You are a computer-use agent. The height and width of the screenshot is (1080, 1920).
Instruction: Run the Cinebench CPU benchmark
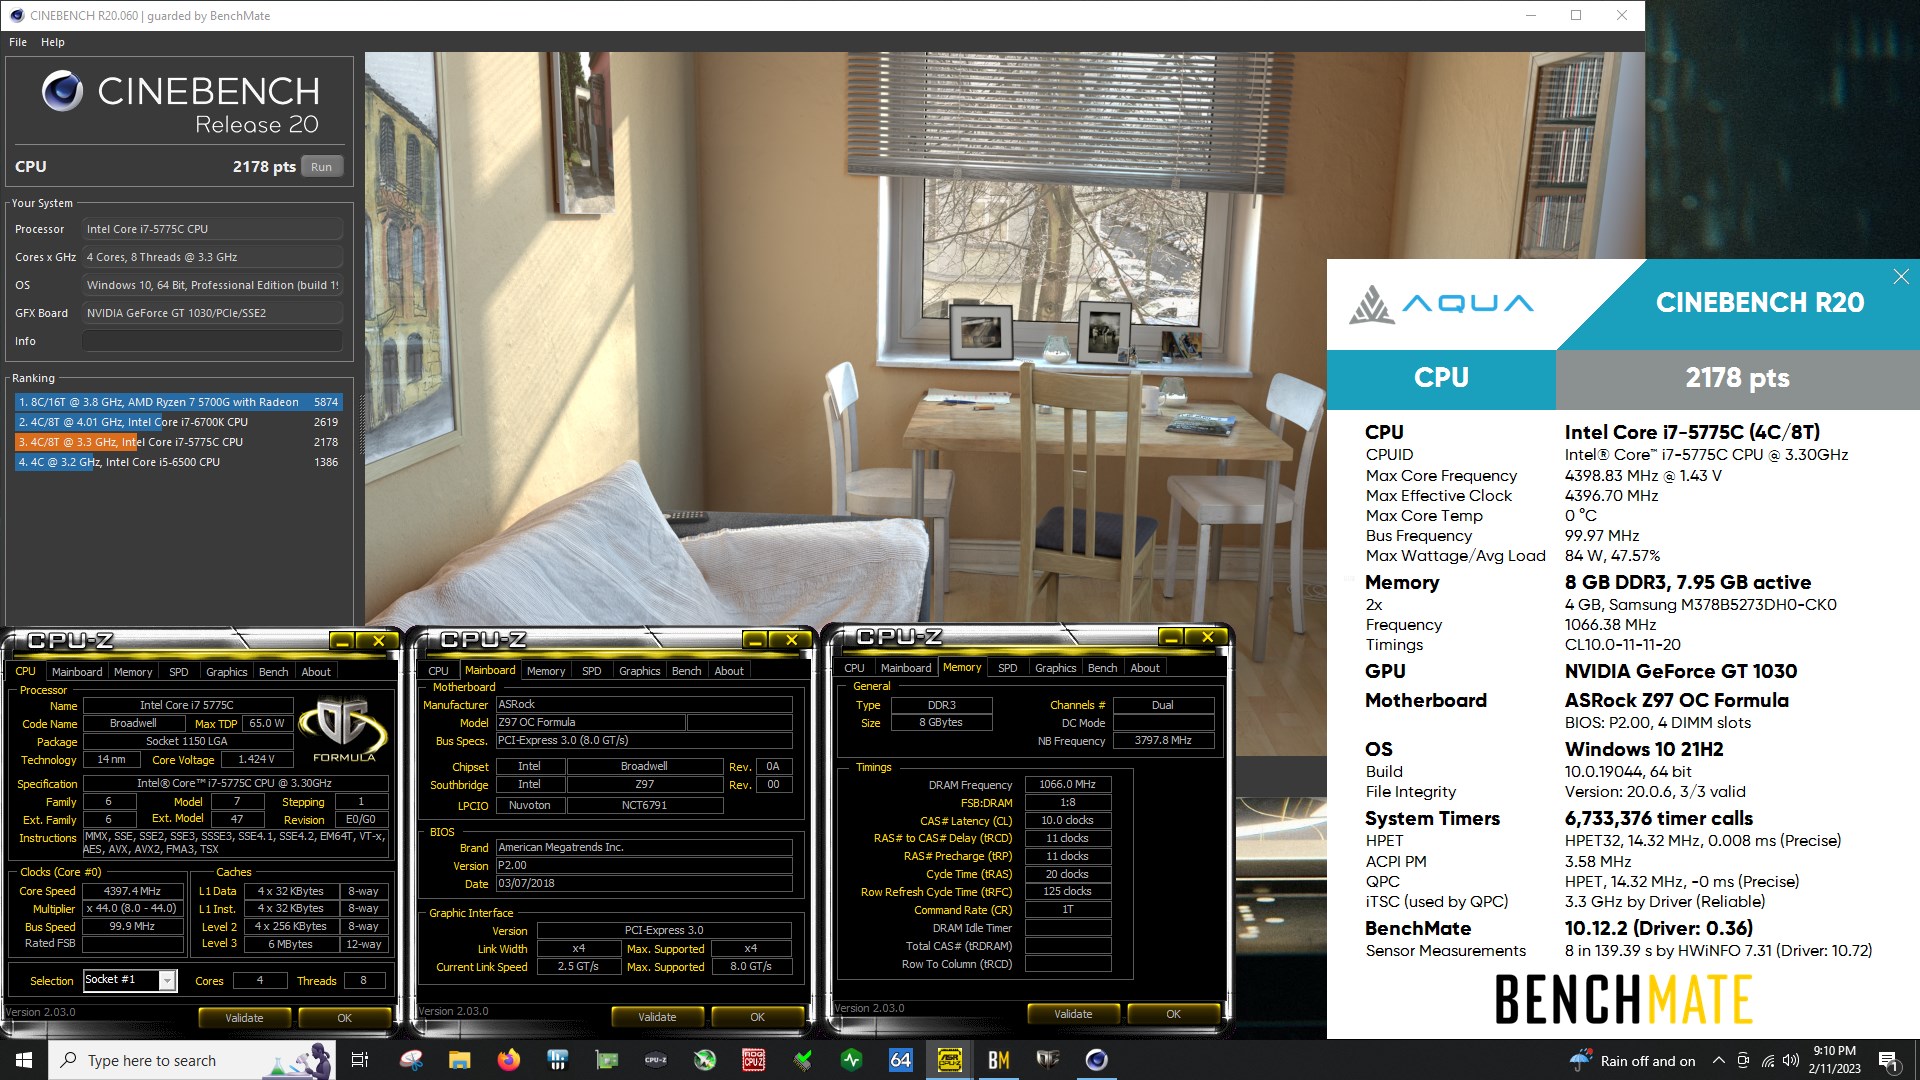coord(321,167)
